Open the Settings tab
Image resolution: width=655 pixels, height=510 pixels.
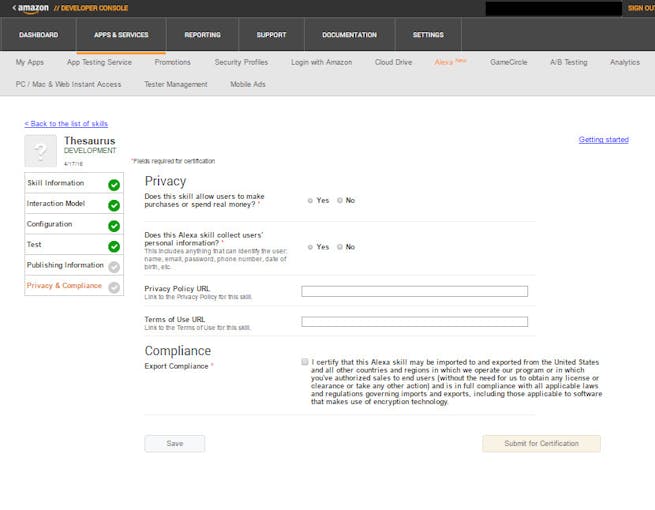(428, 35)
